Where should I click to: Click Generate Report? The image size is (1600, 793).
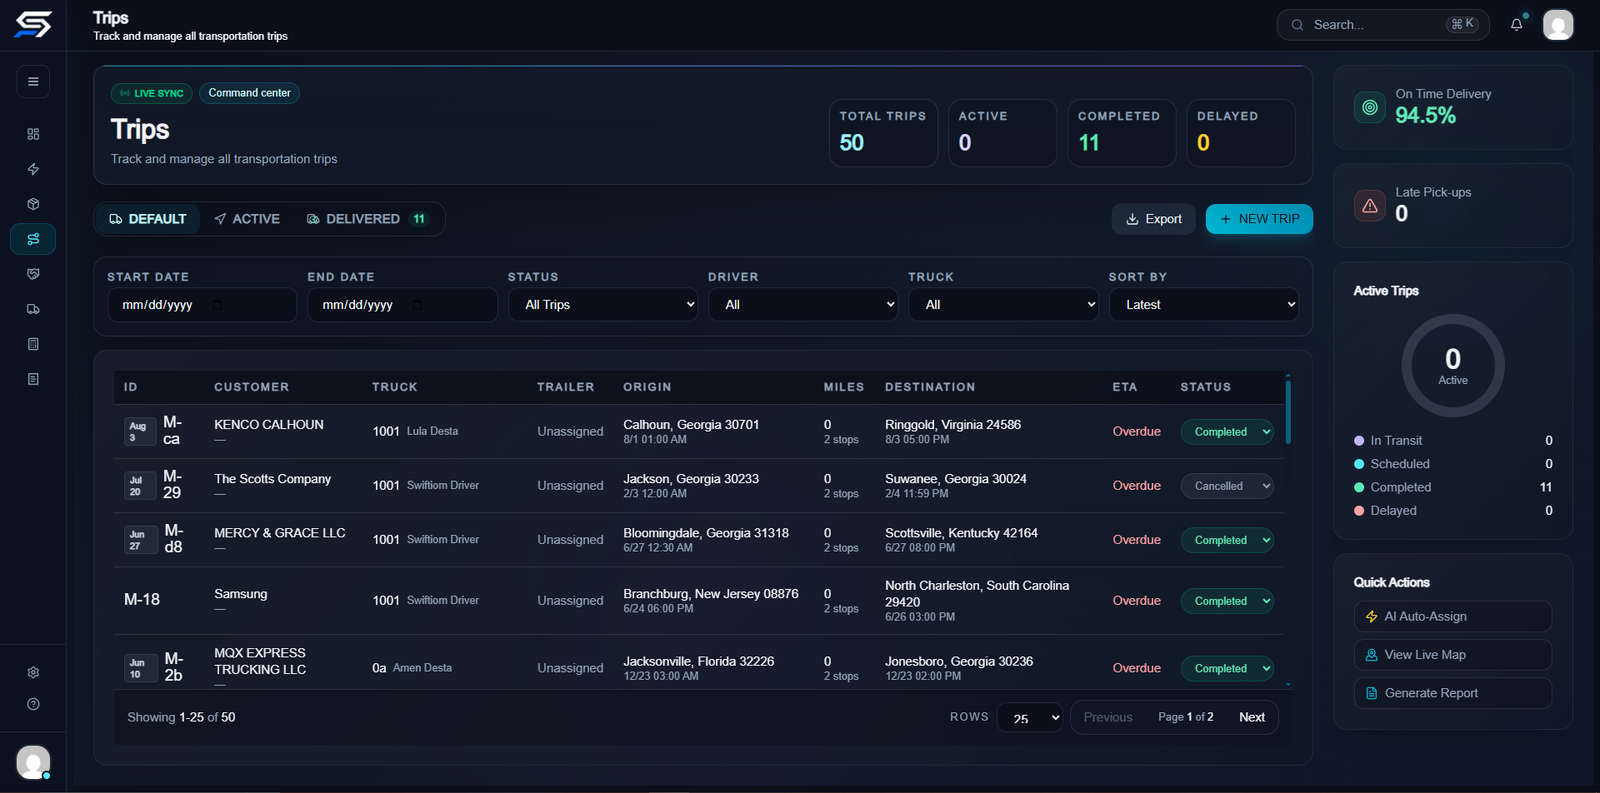pos(1453,693)
